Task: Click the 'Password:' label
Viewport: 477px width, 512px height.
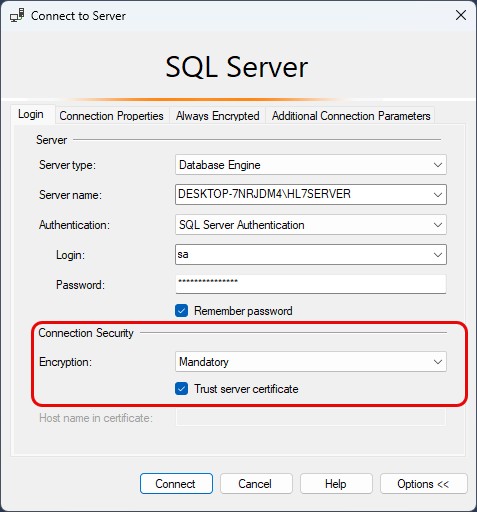Action: coord(80,285)
